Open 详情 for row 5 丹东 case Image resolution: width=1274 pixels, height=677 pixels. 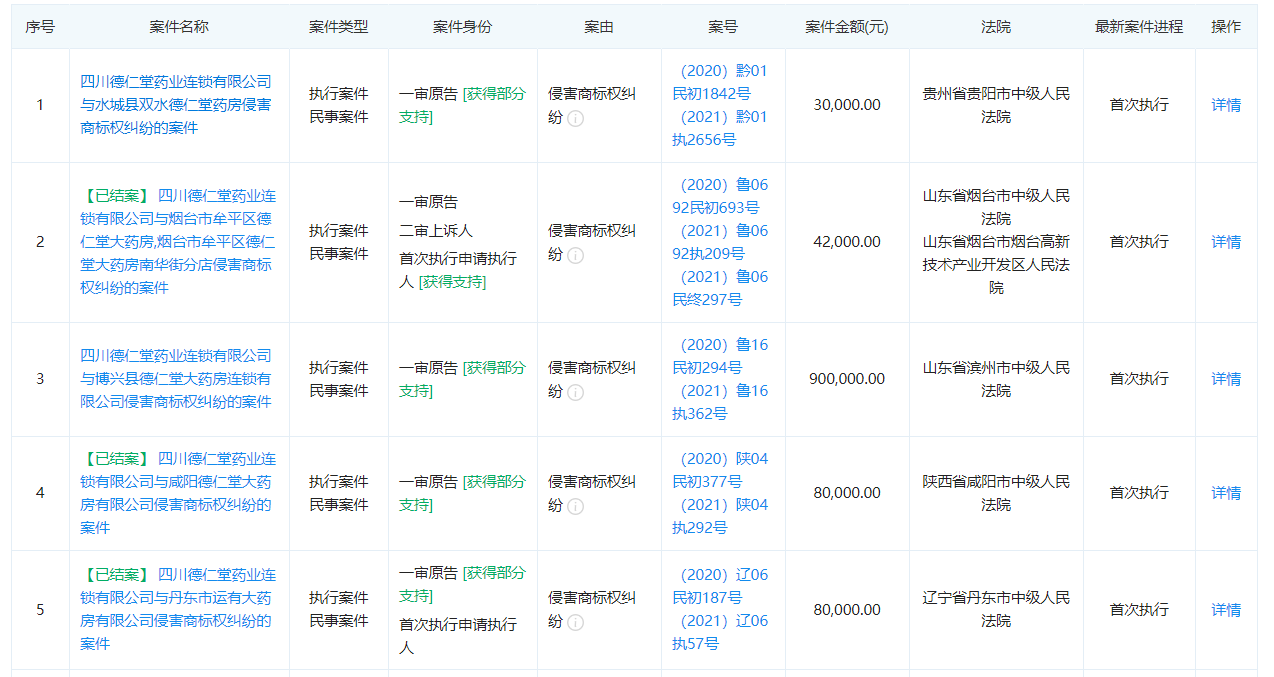(x=1226, y=610)
